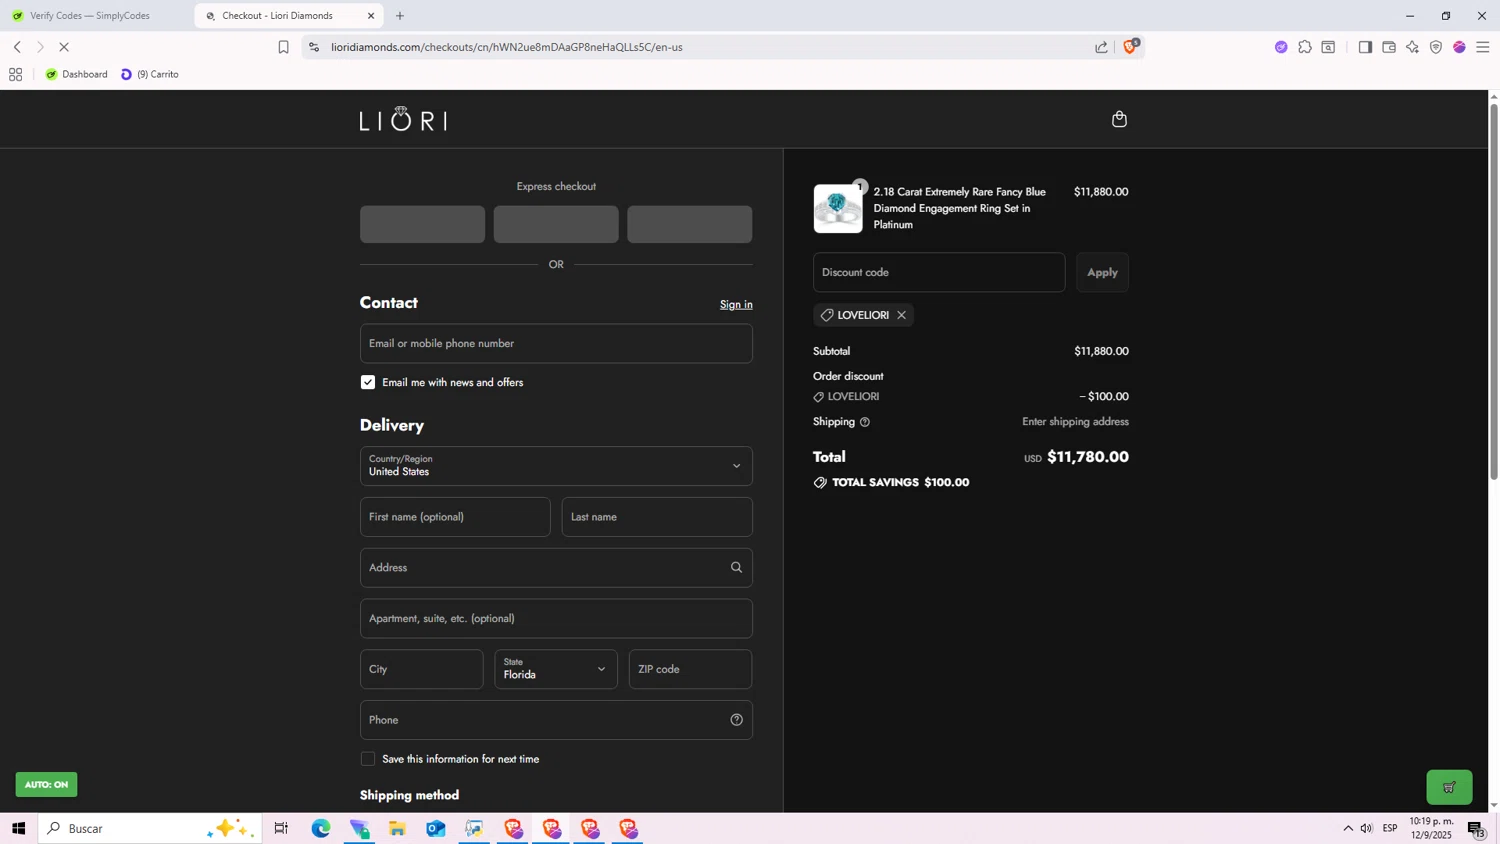1500x844 pixels.
Task: Bookmark this page with the bookmark icon
Action: (x=283, y=47)
